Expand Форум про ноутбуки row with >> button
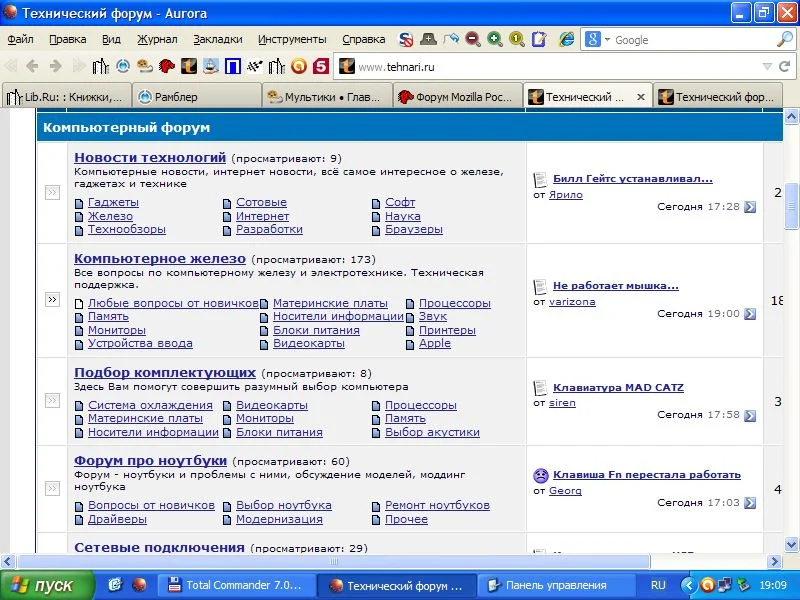The width and height of the screenshot is (800, 600). [x=53, y=488]
